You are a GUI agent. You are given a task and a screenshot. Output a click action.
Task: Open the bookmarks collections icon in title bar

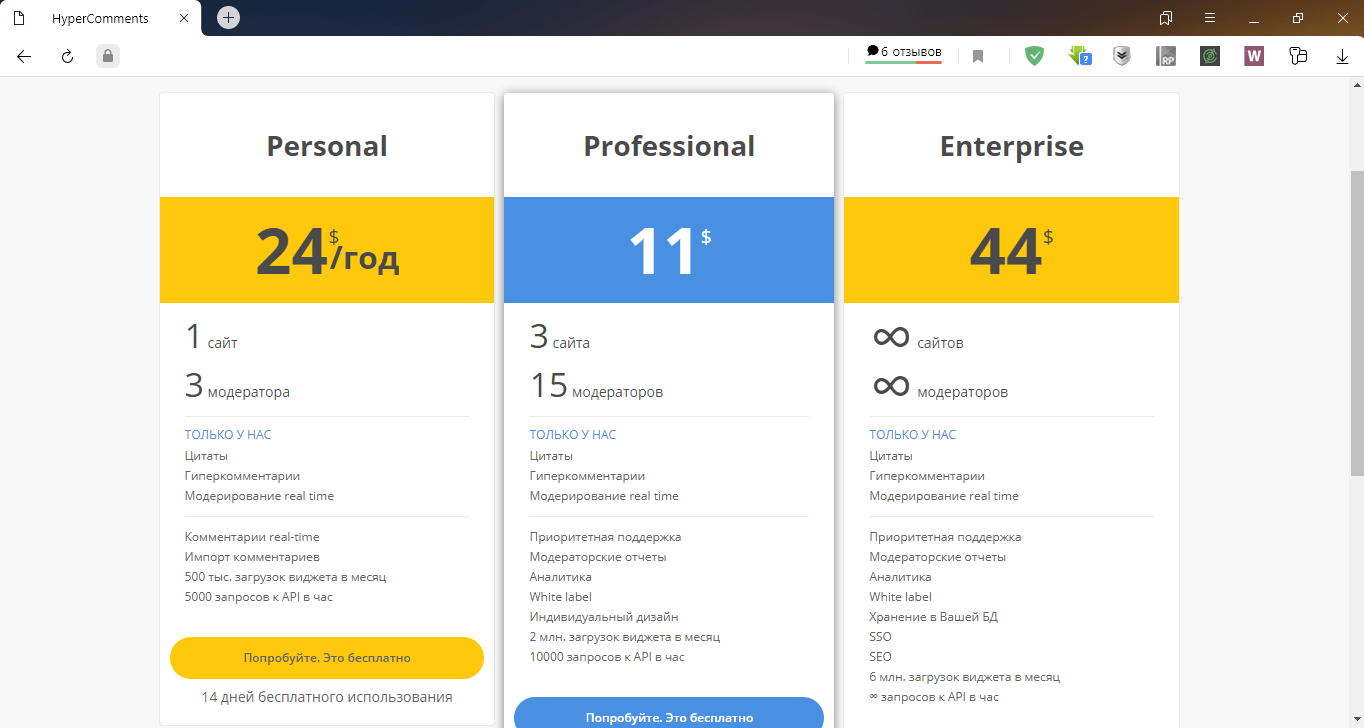1166,18
